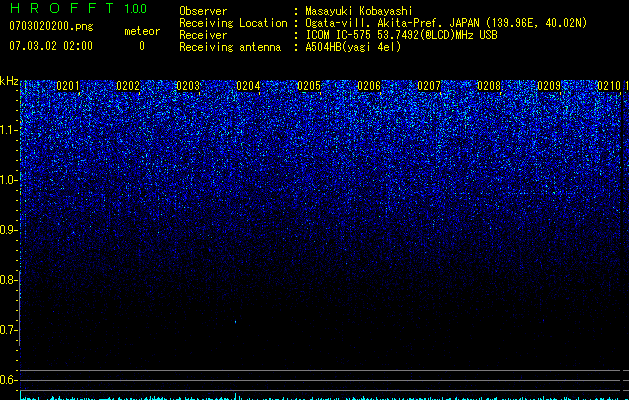This screenshot has height=400, width=629.
Task: Click the 1.0 kHz axis tick label
Action: (x=9, y=180)
